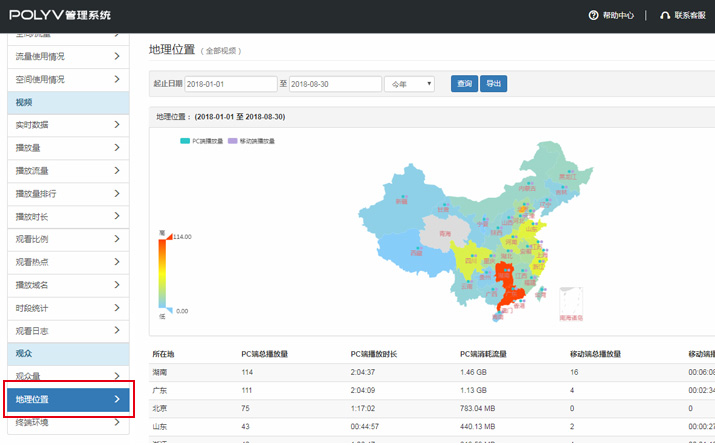Click the arrow icon beside 时段统计
The height and width of the screenshot is (445, 715).
coord(117,308)
